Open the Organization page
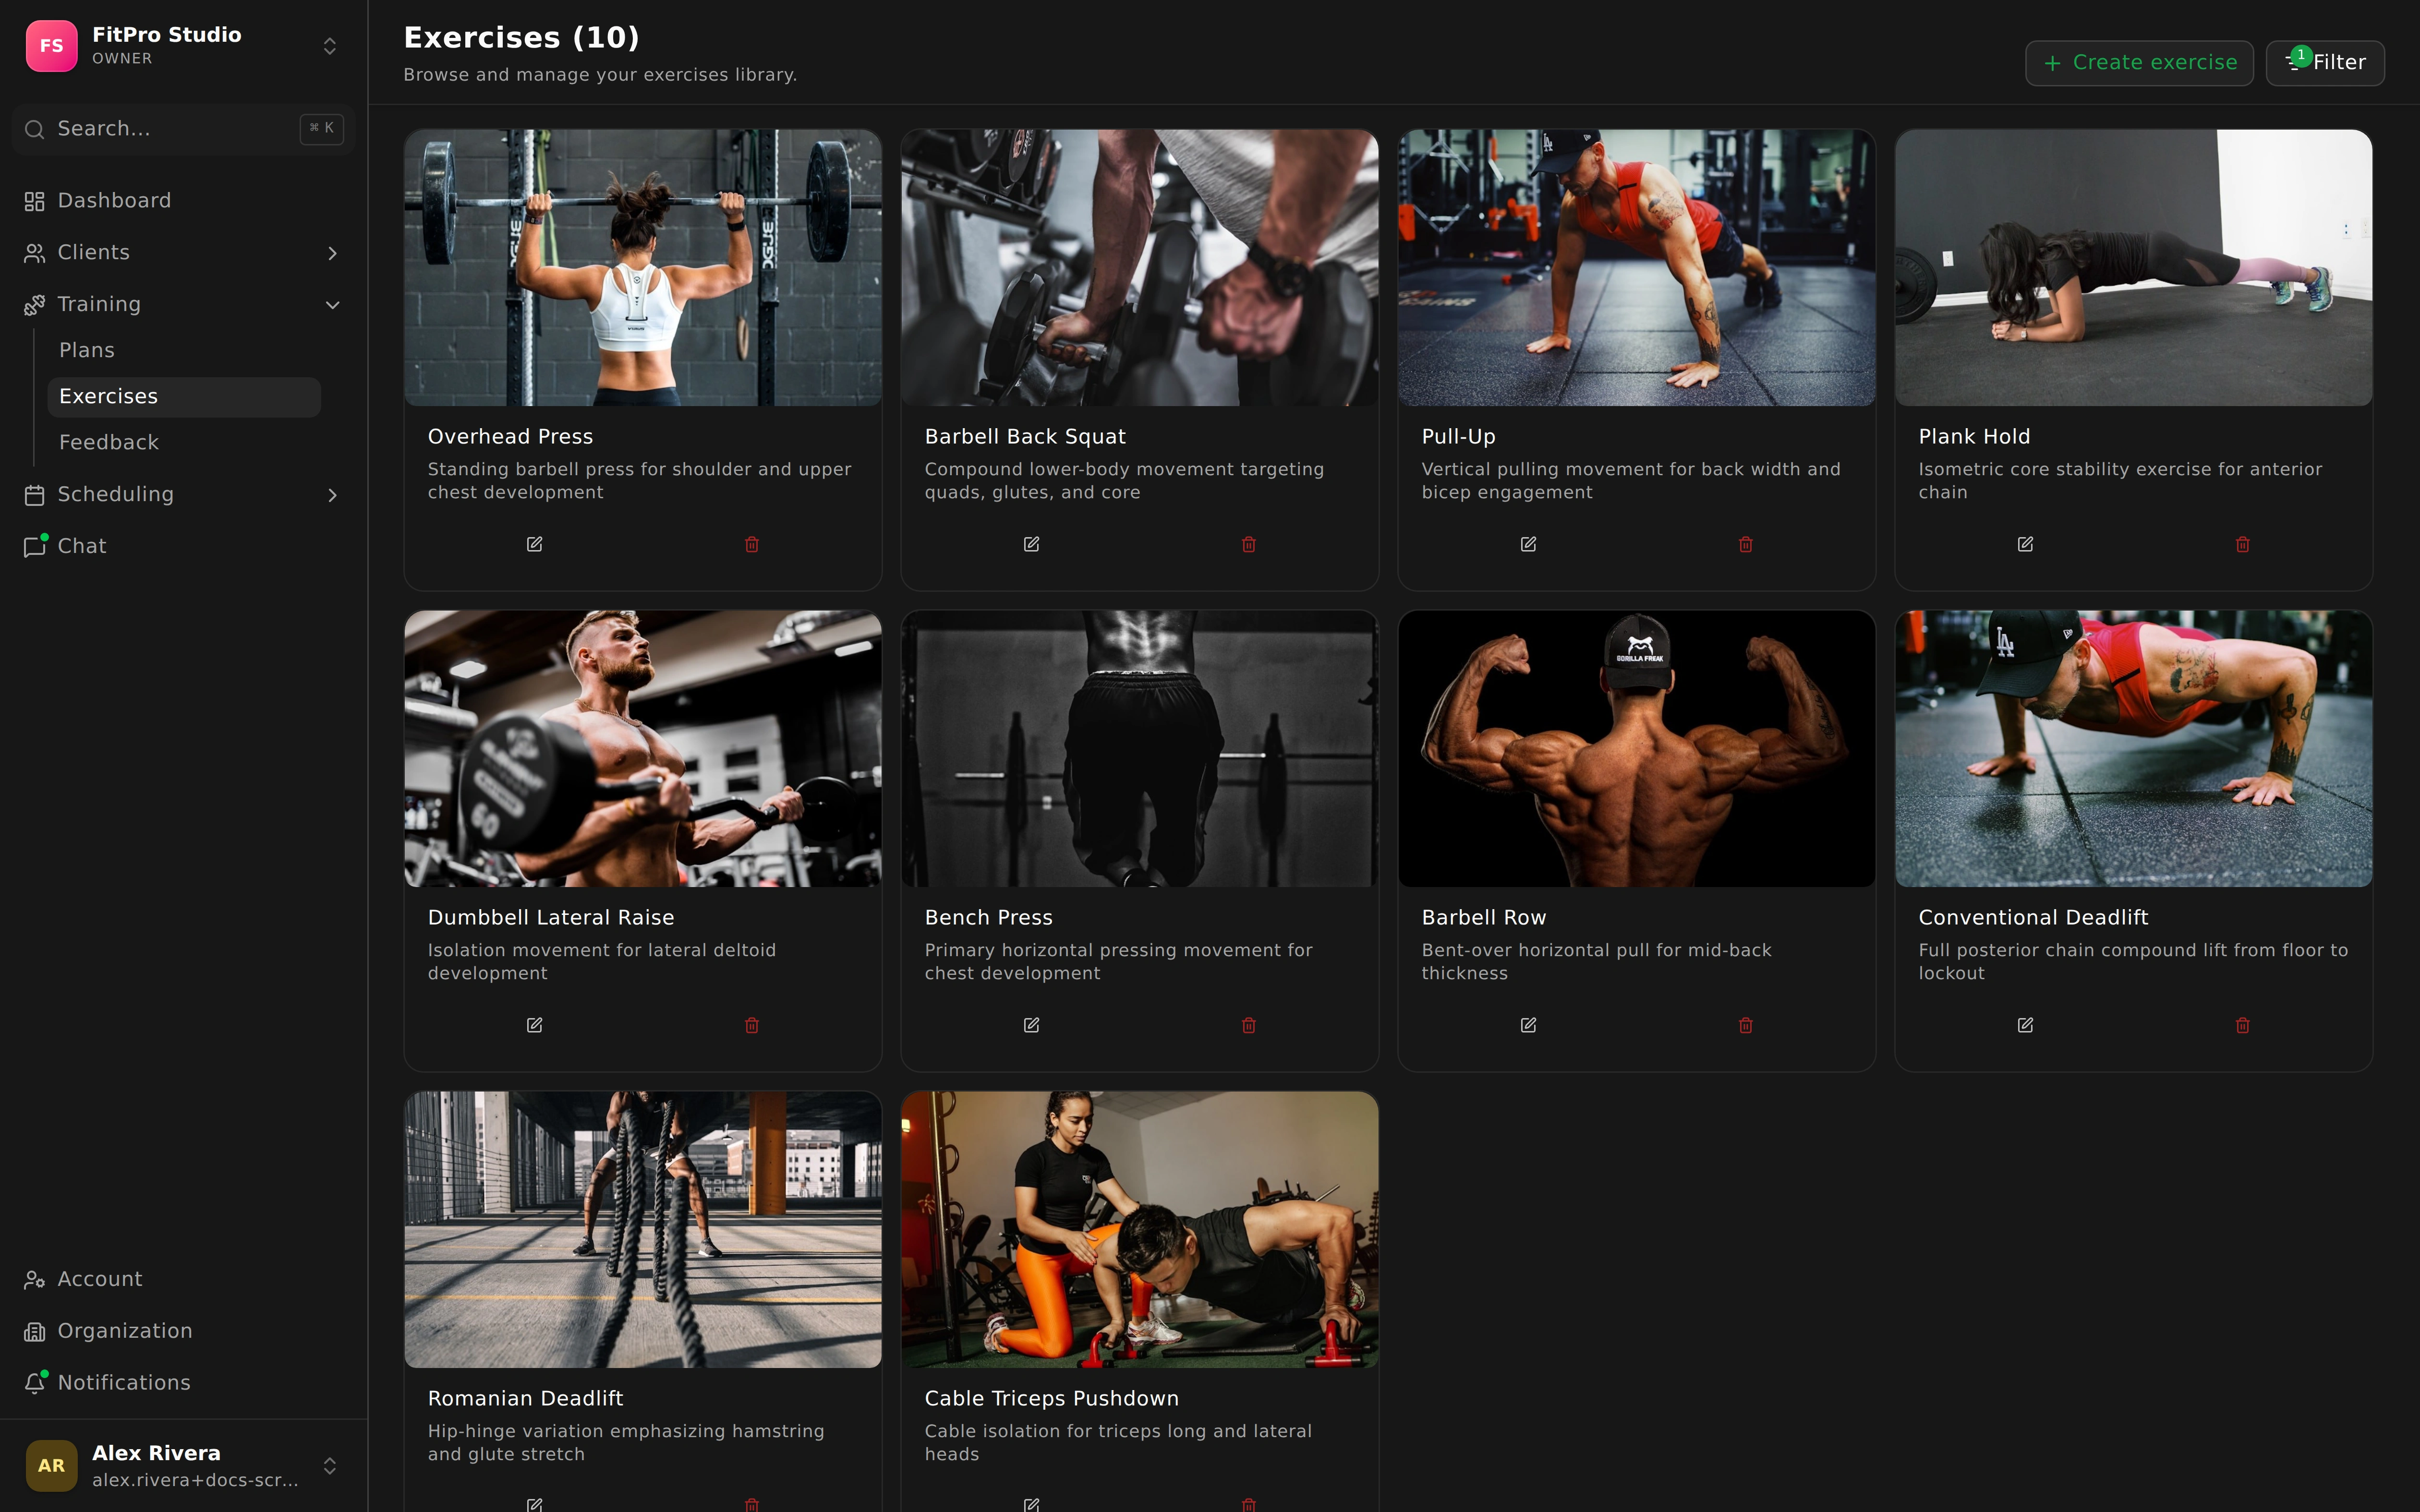This screenshot has height=1512, width=2420. tap(184, 1331)
